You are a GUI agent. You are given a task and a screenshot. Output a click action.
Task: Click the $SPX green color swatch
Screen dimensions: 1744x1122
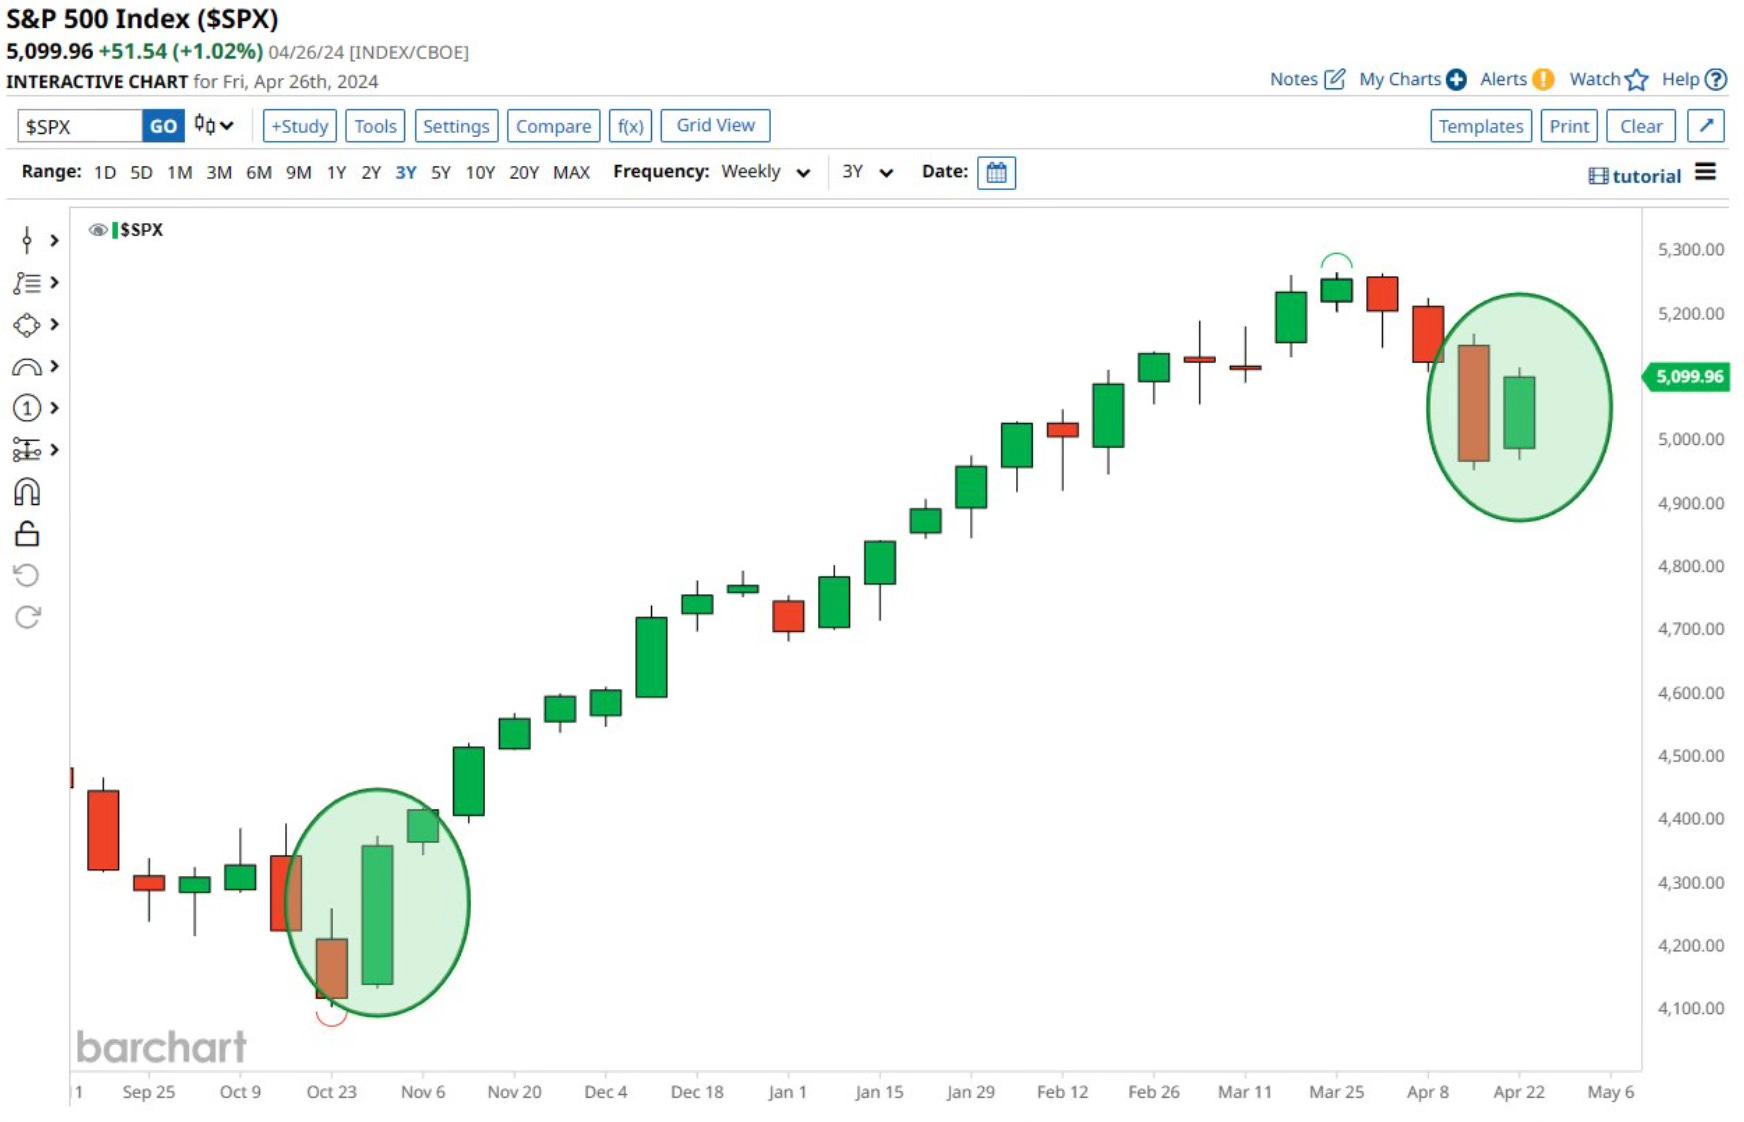(115, 230)
